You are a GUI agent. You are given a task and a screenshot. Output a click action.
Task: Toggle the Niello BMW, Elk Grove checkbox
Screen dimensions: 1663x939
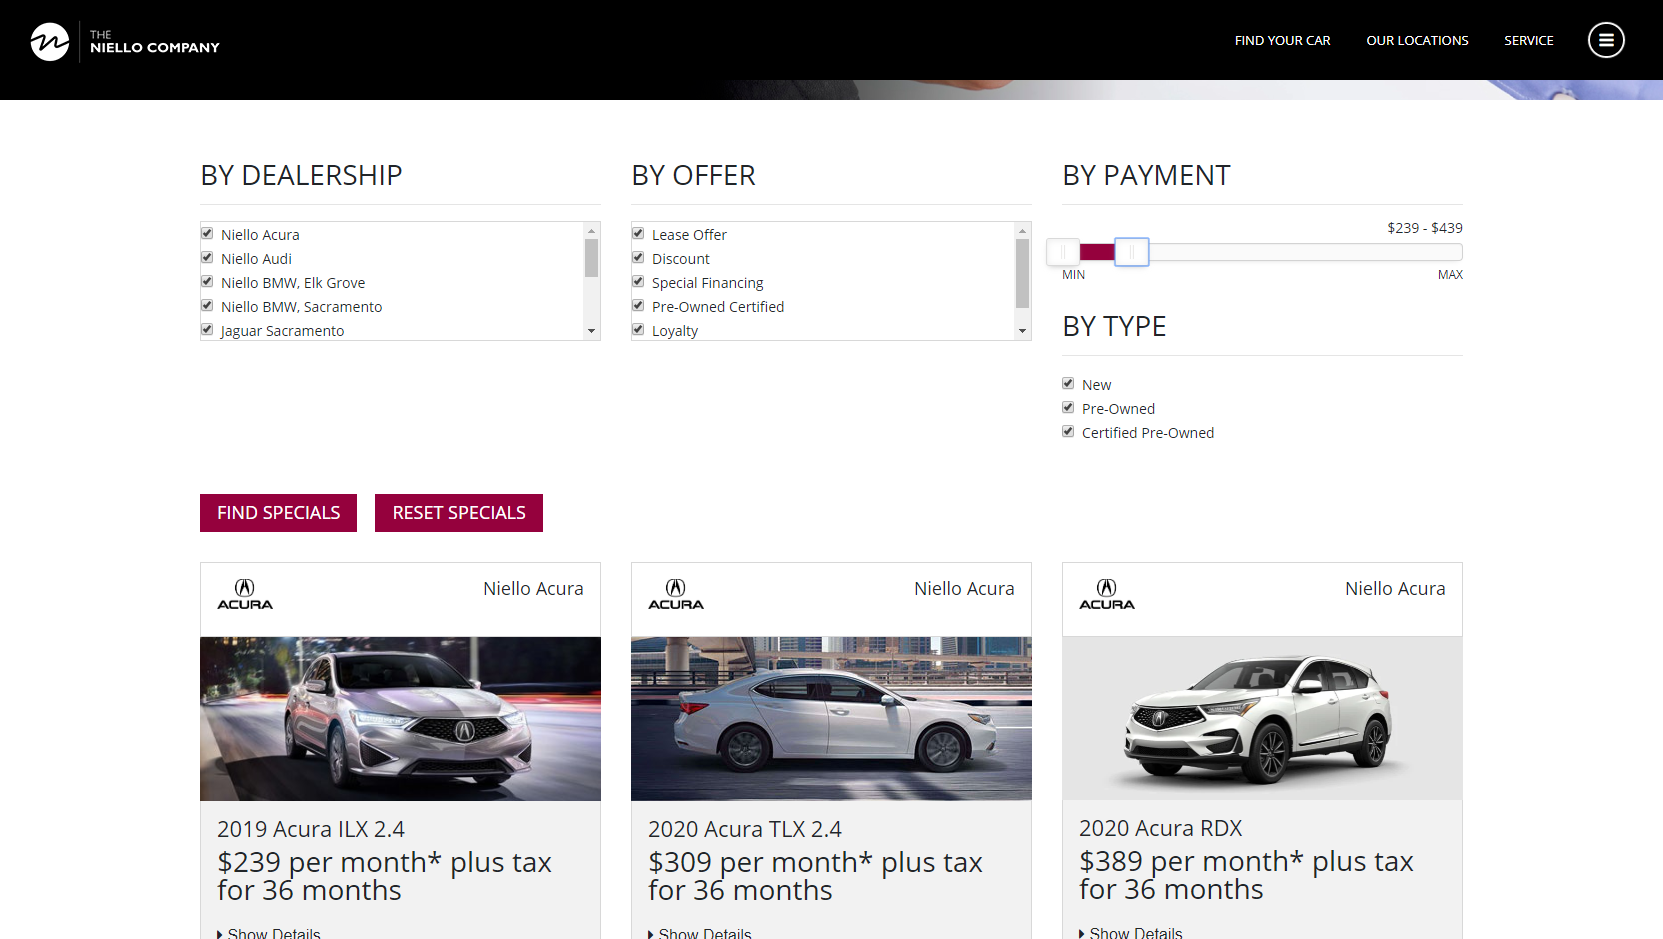coord(207,281)
